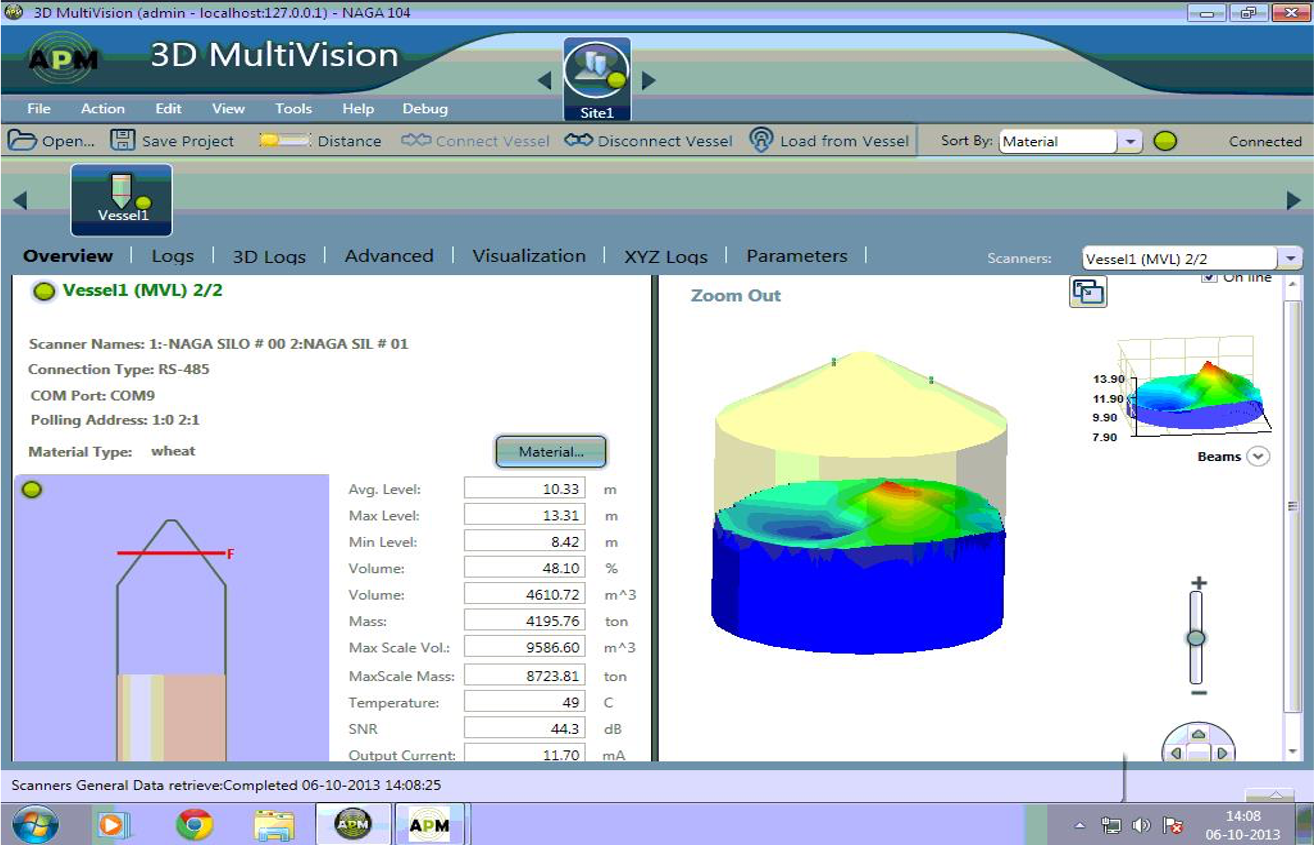Switch to the Advanced tab
The image size is (1314, 845).
coord(389,256)
